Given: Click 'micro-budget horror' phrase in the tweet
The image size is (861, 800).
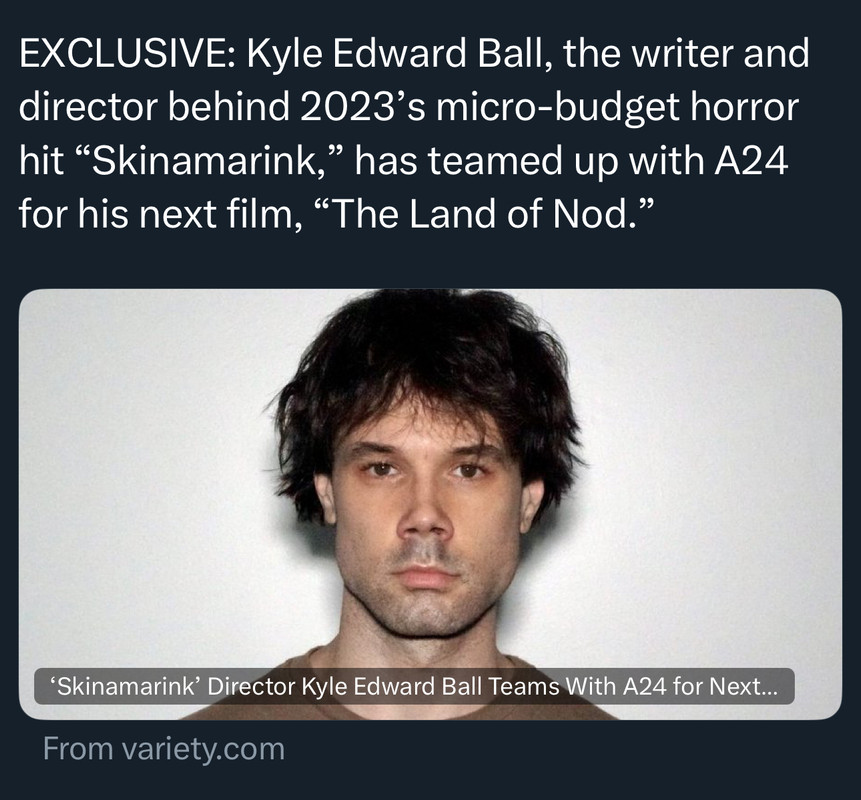Looking at the screenshot, I should [x=617, y=108].
